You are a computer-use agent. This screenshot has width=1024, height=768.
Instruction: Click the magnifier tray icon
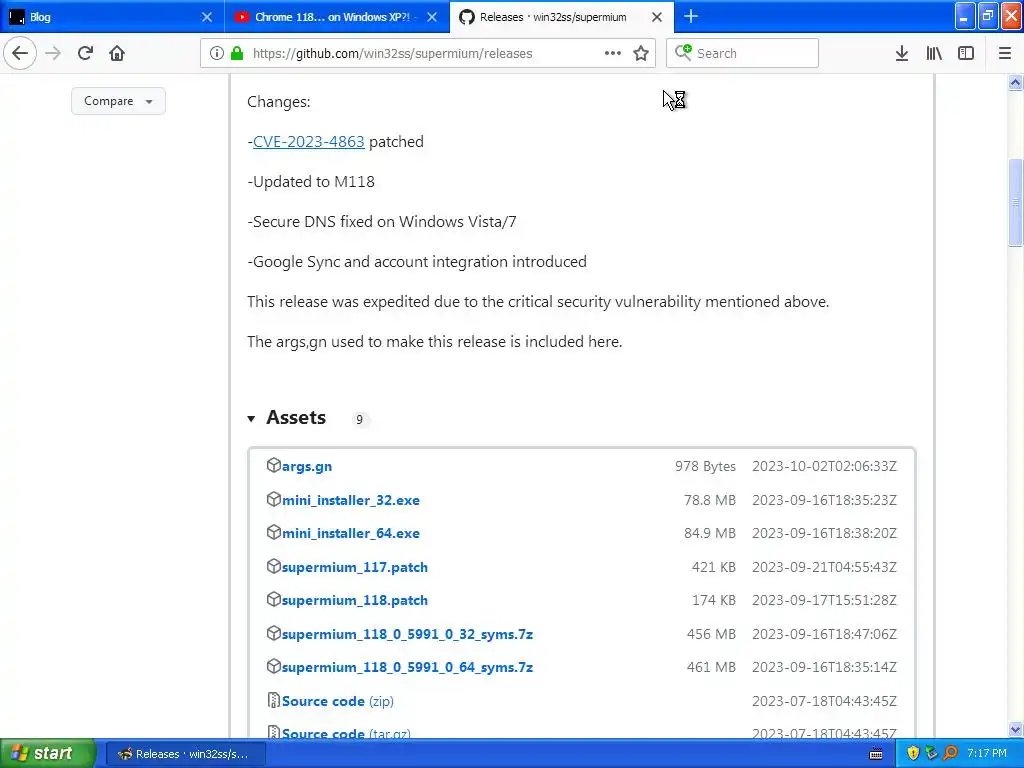[x=950, y=754]
